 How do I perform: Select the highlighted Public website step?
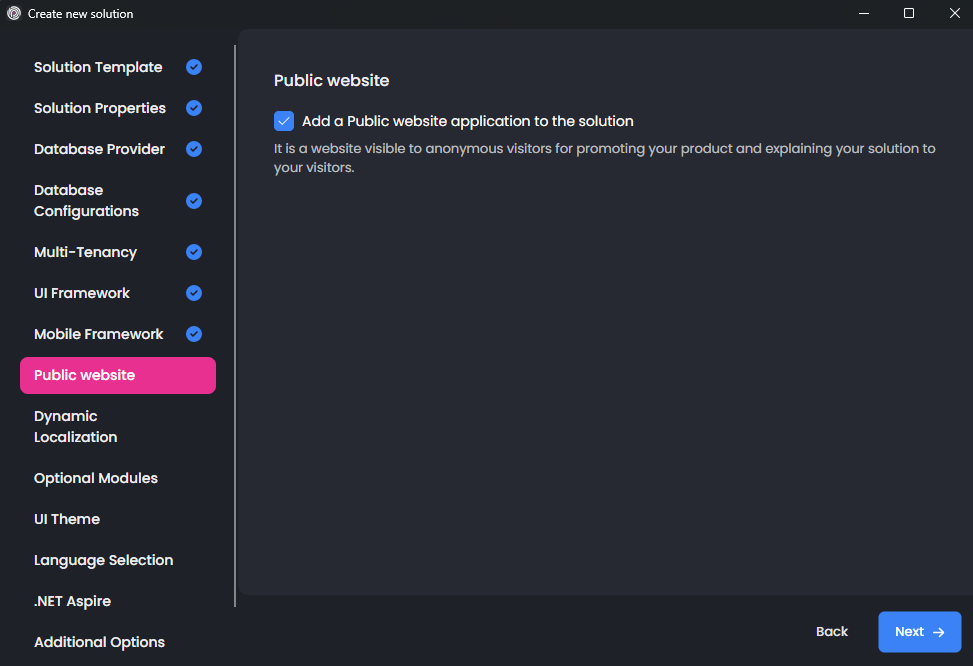(x=118, y=375)
